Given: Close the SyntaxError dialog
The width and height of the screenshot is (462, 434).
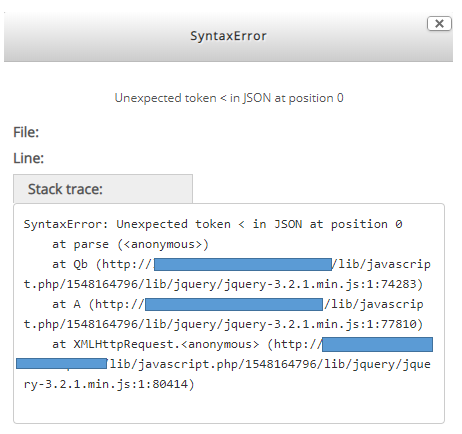Looking at the screenshot, I should click(x=439, y=24).
